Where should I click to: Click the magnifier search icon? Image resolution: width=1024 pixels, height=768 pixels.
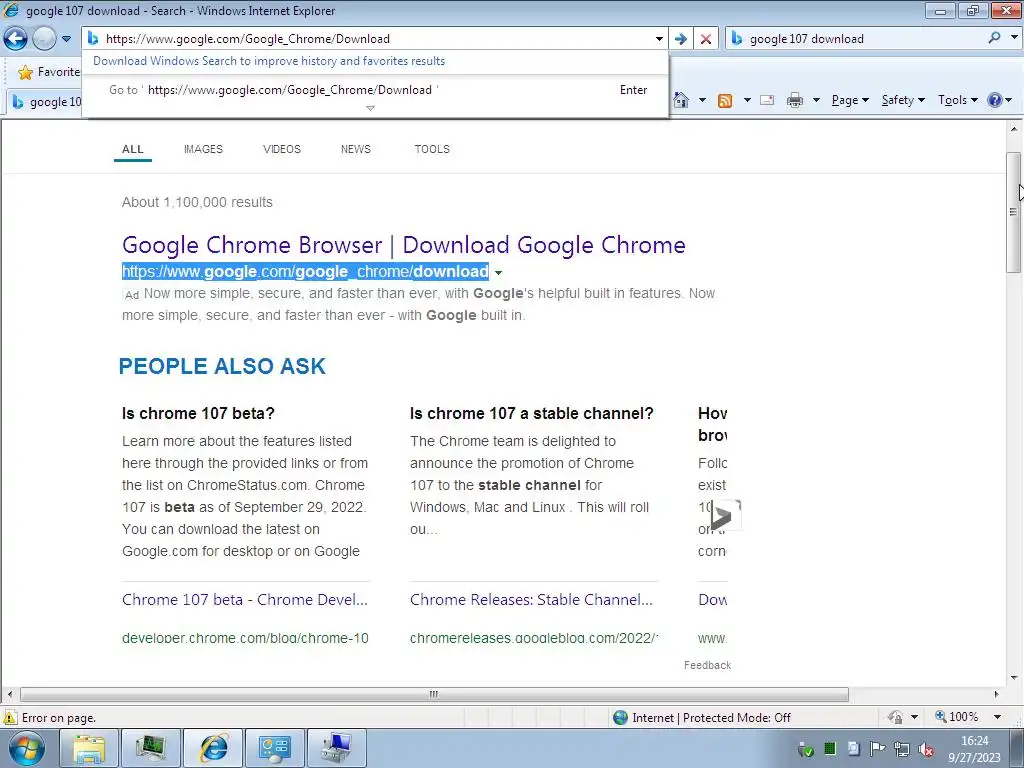(x=994, y=38)
